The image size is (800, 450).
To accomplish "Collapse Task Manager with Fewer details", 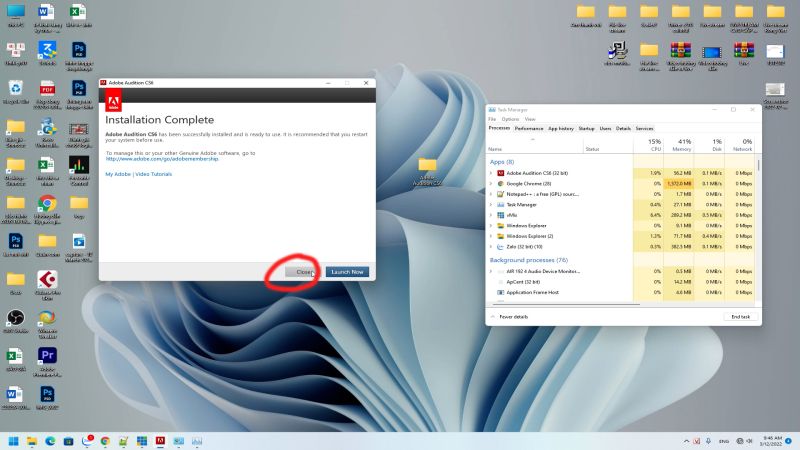I will coord(510,316).
